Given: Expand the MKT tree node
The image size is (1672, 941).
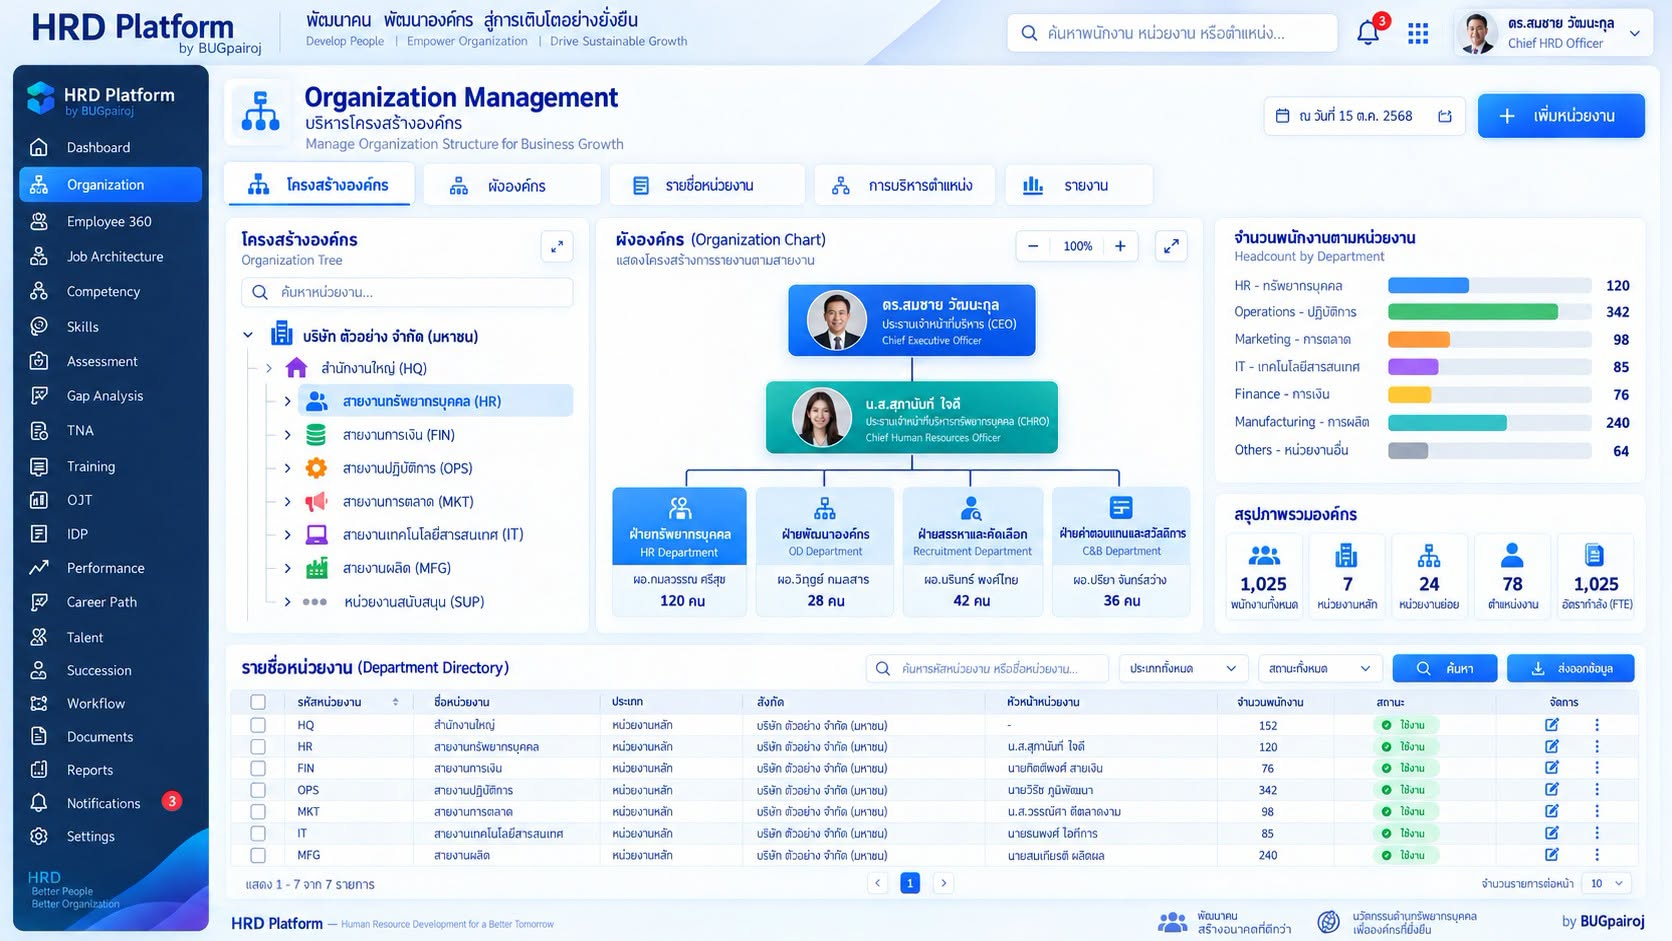Looking at the screenshot, I should tap(287, 502).
